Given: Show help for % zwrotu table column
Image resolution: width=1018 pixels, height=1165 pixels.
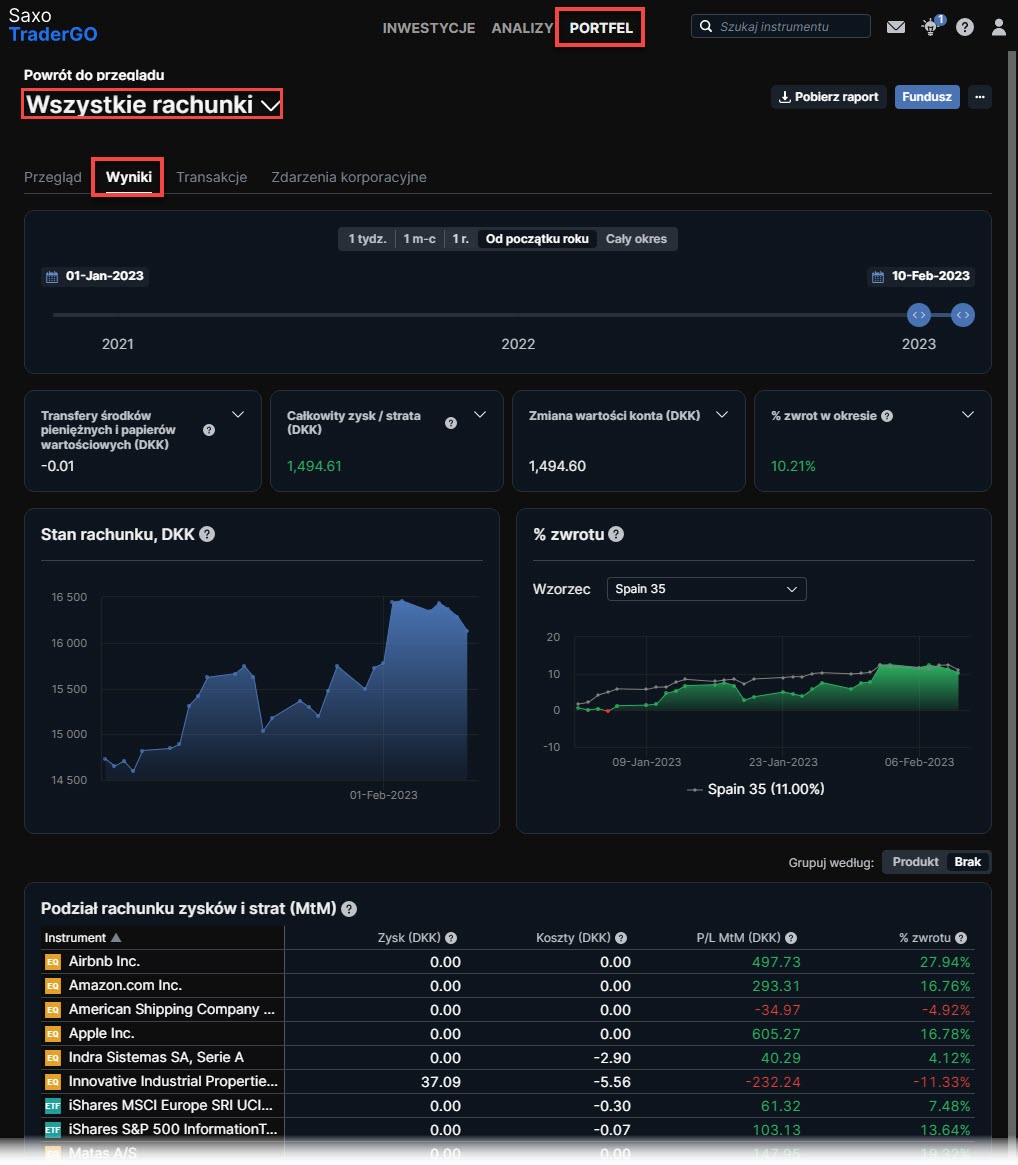Looking at the screenshot, I should (x=961, y=938).
